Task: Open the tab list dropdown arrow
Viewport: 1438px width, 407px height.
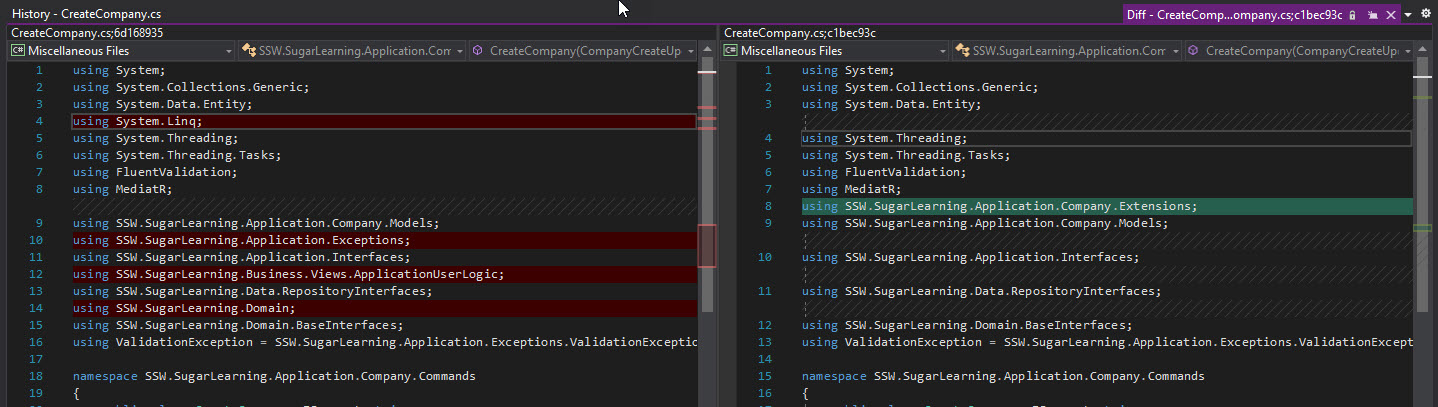Action: pos(1409,15)
